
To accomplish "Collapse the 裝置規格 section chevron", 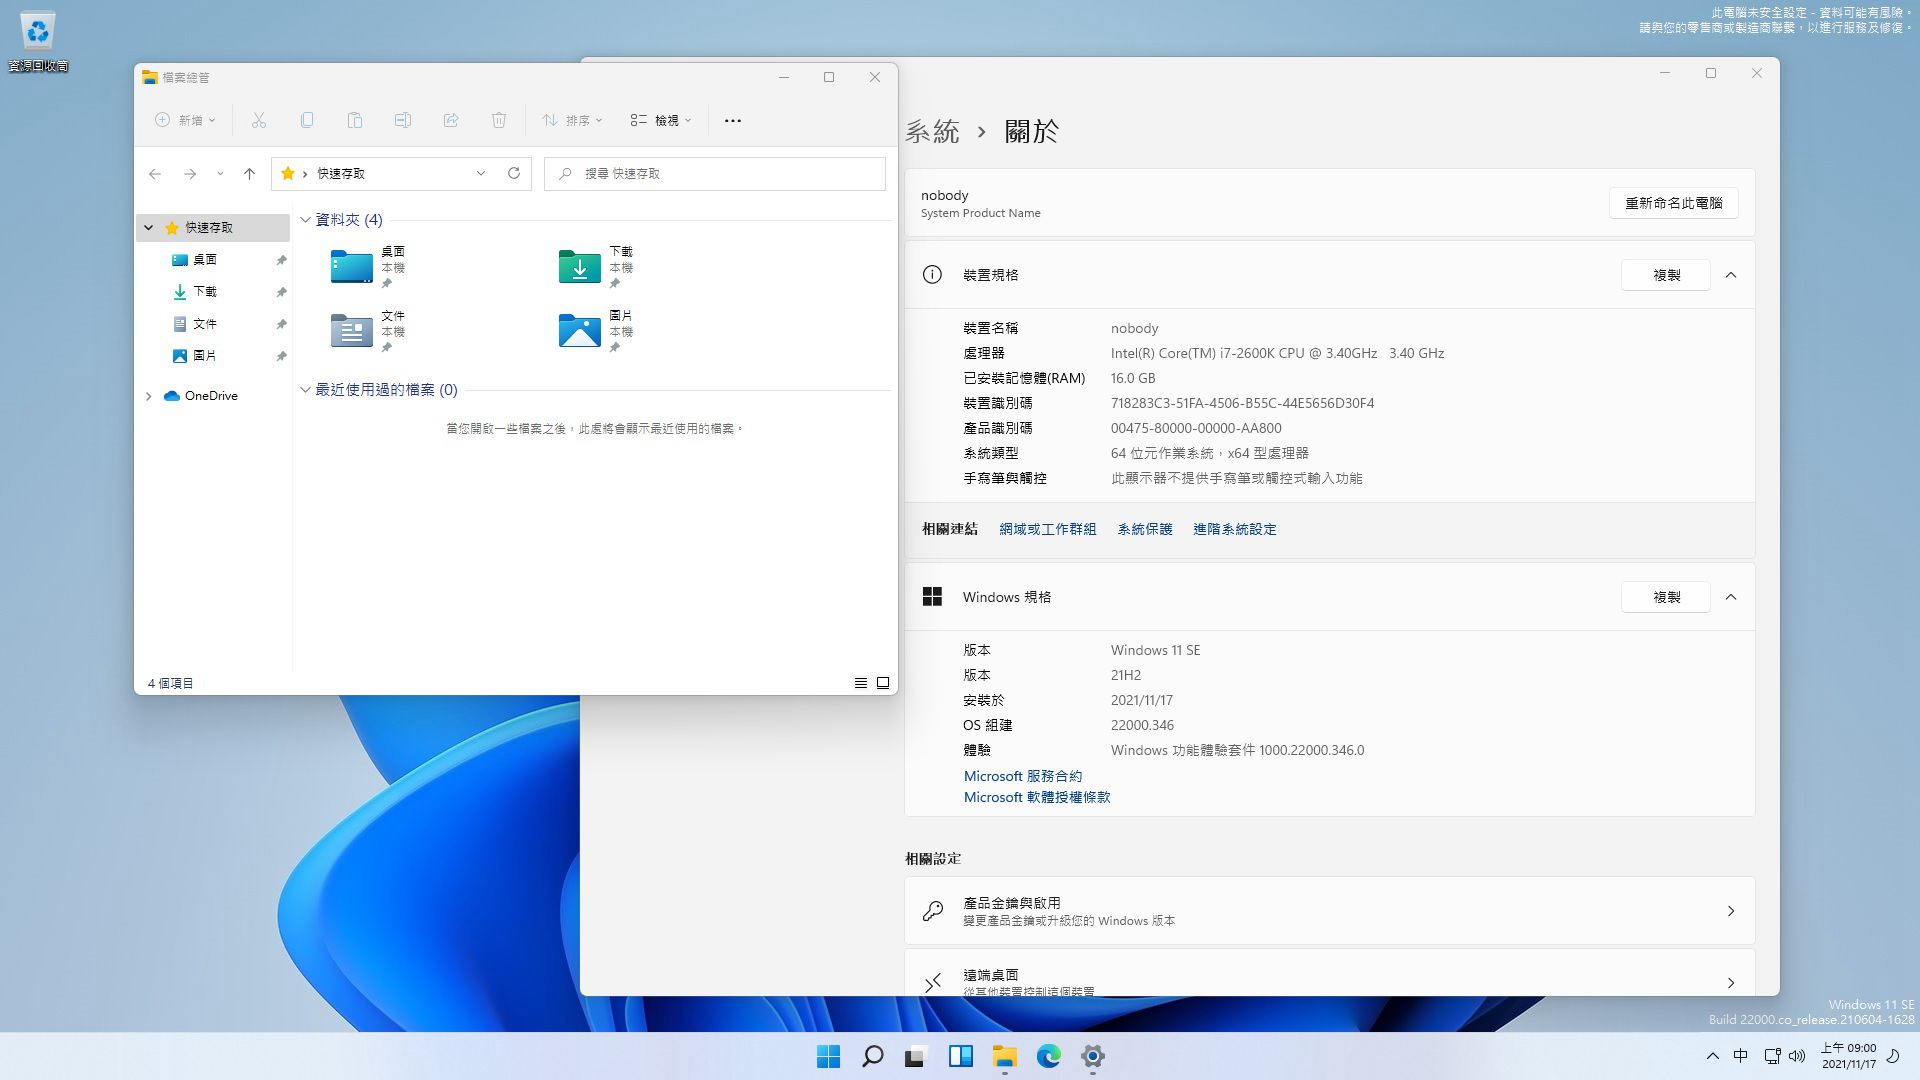I will coord(1731,275).
